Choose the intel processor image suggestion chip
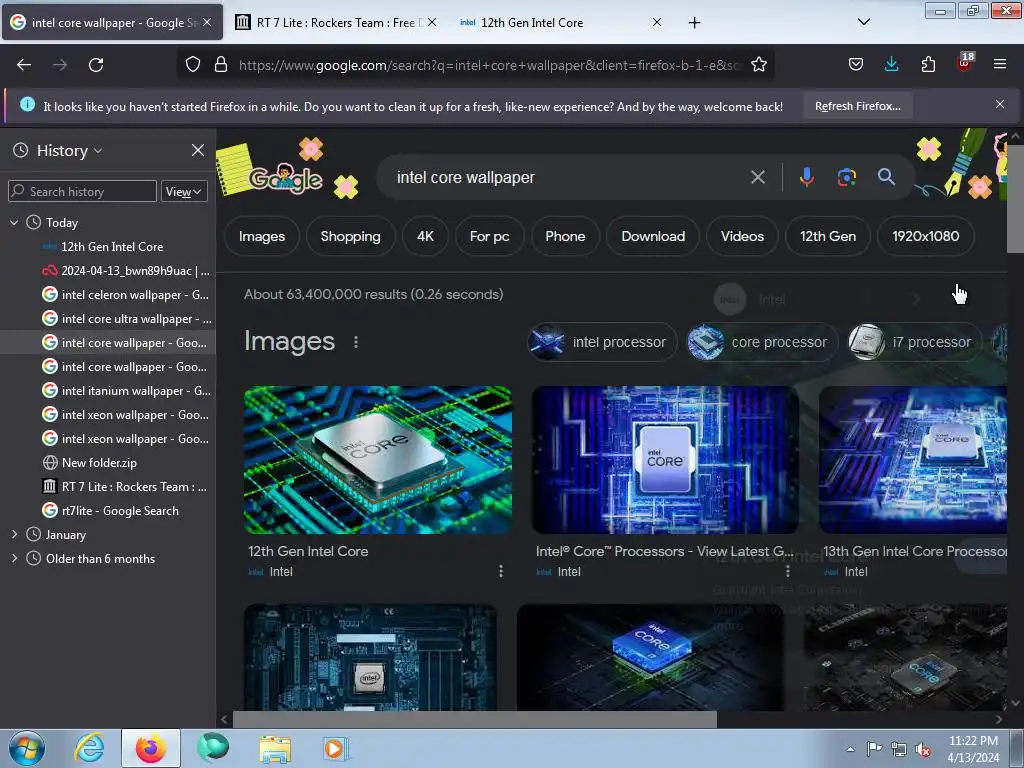The image size is (1024, 768). click(x=602, y=342)
